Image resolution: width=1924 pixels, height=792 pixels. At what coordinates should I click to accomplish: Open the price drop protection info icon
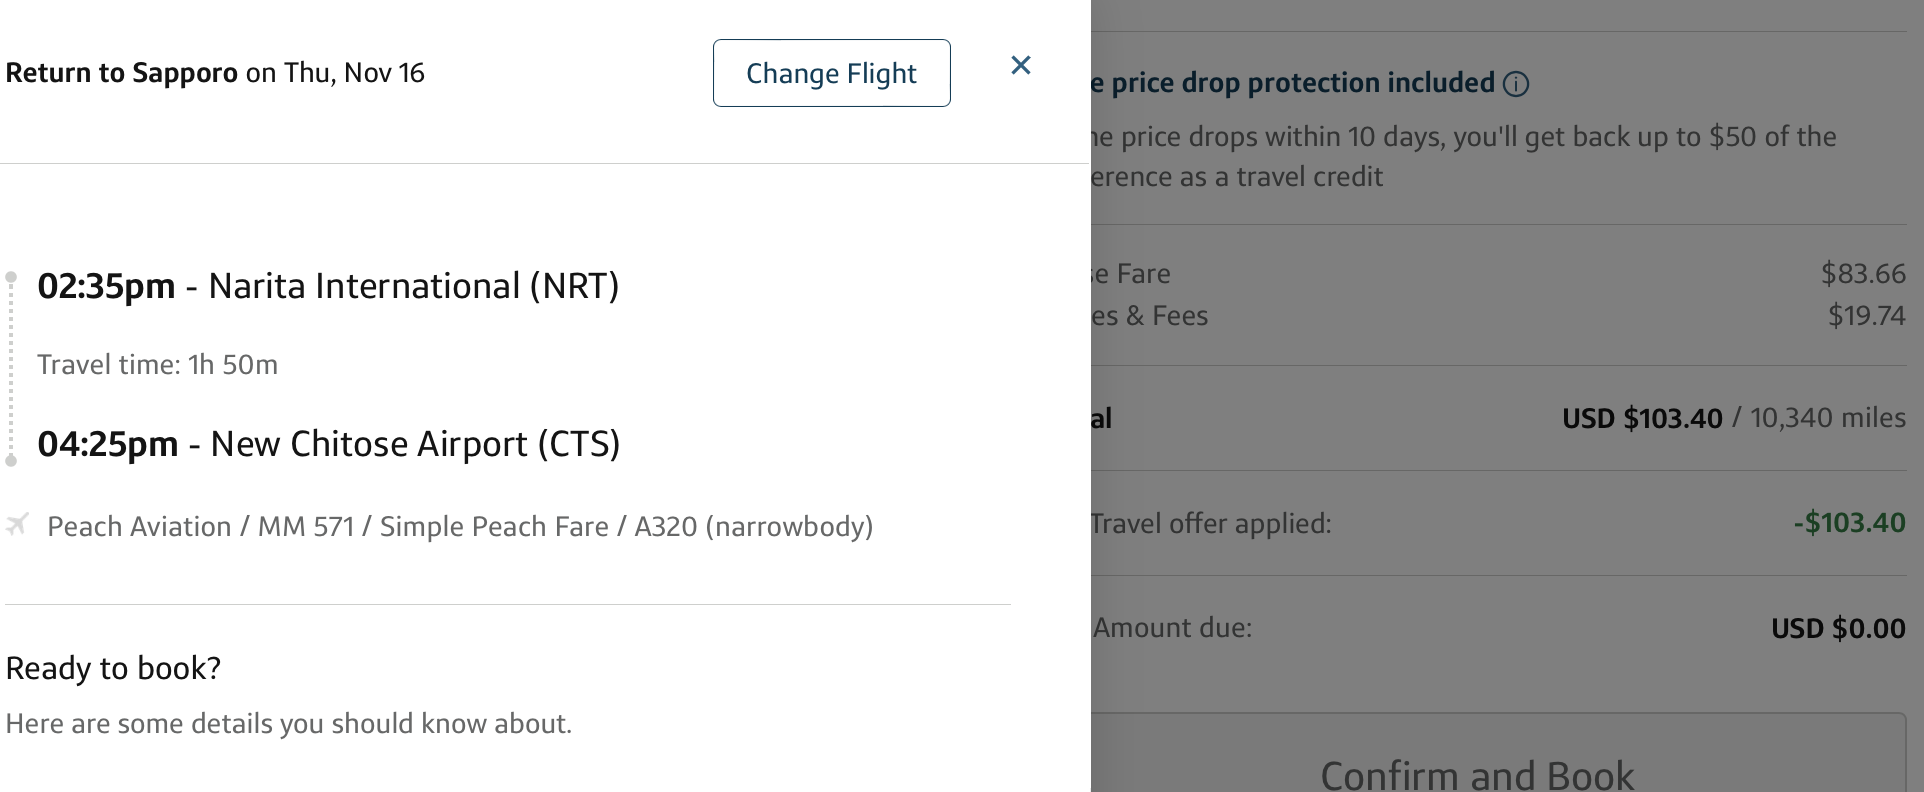(x=1516, y=84)
